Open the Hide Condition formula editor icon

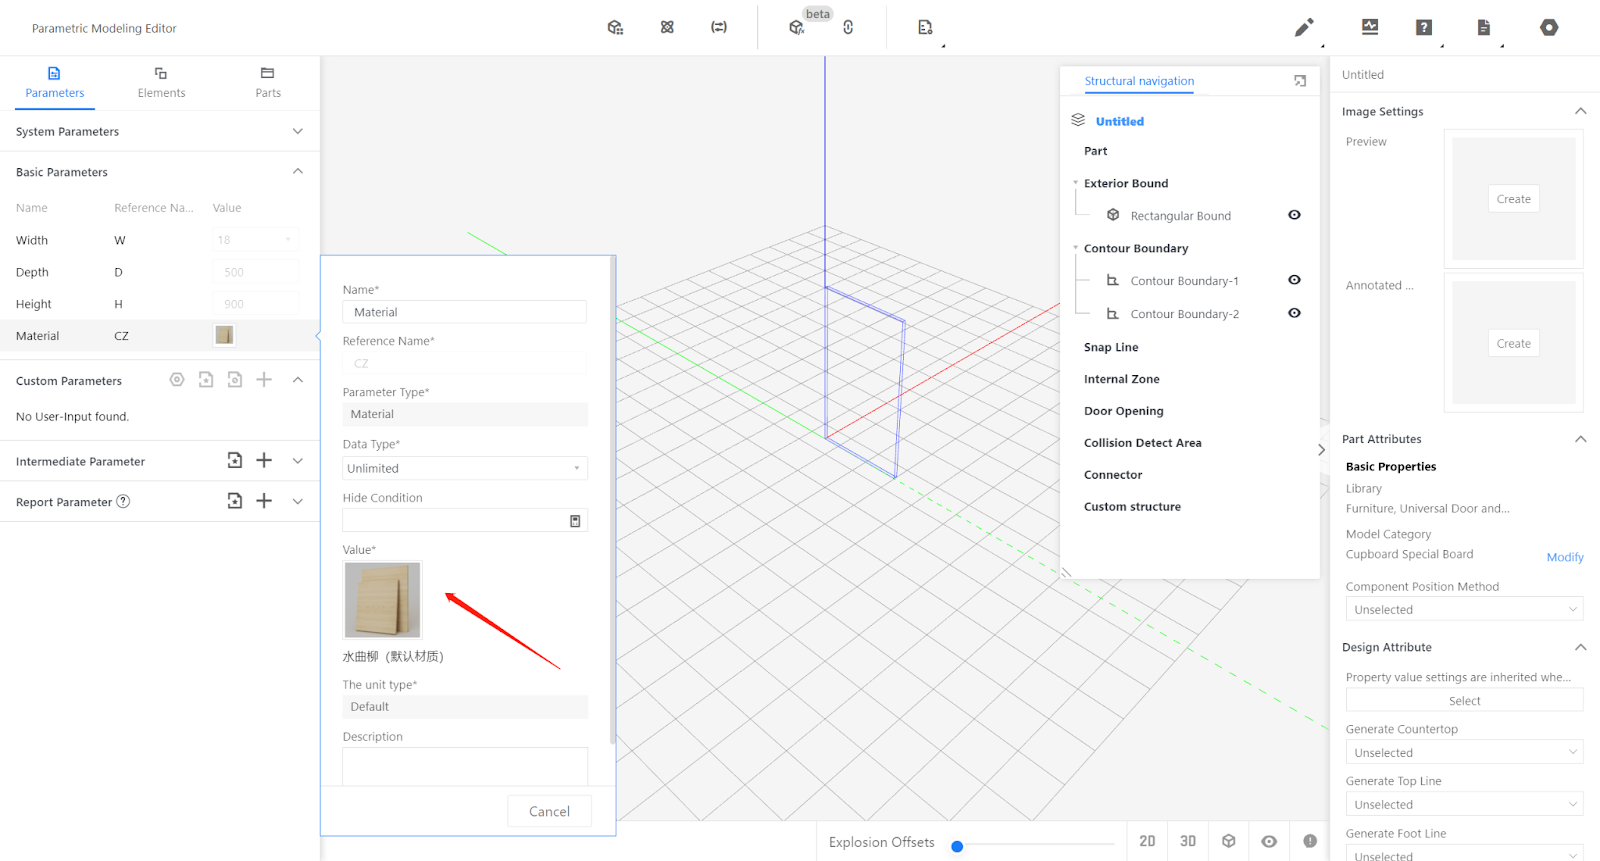[575, 521]
